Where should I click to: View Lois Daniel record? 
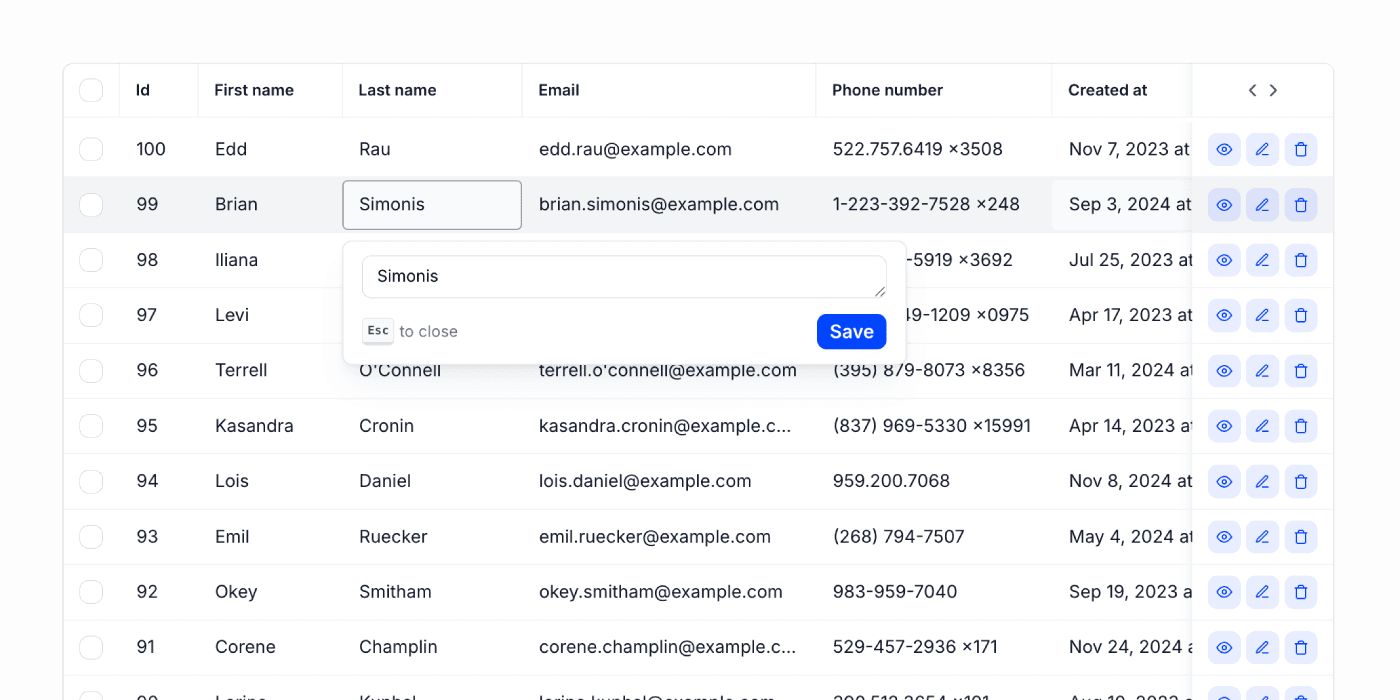(1224, 482)
